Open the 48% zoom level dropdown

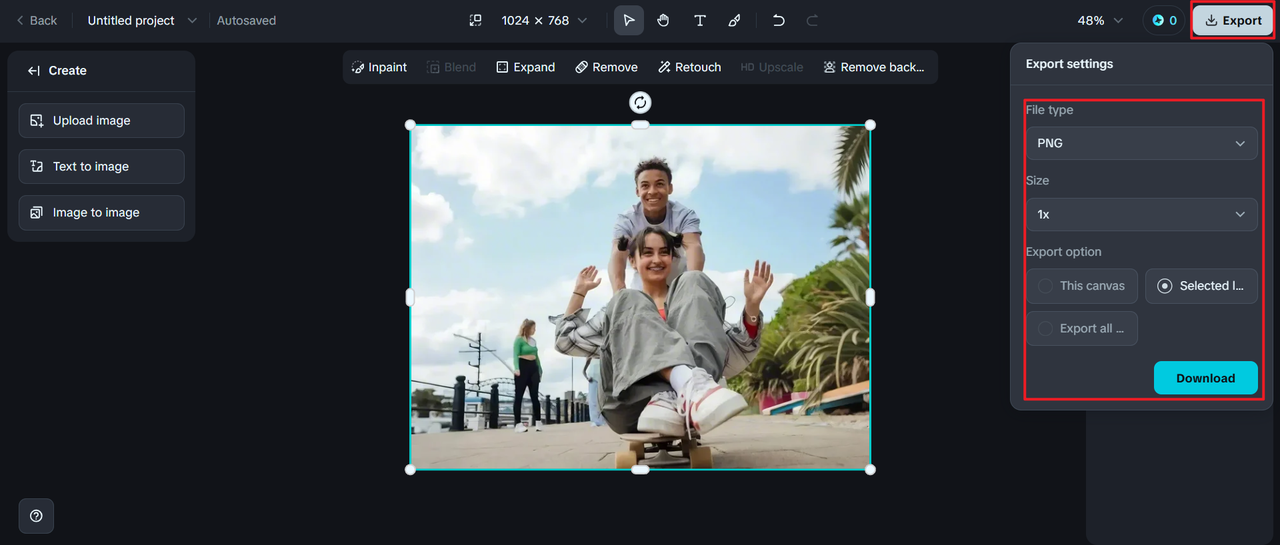pyautogui.click(x=1100, y=20)
